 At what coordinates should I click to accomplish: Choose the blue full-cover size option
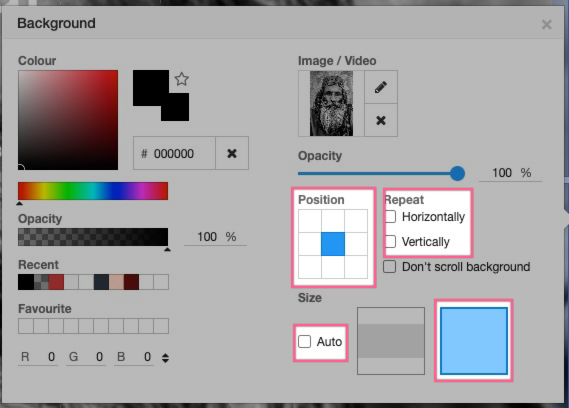click(474, 341)
